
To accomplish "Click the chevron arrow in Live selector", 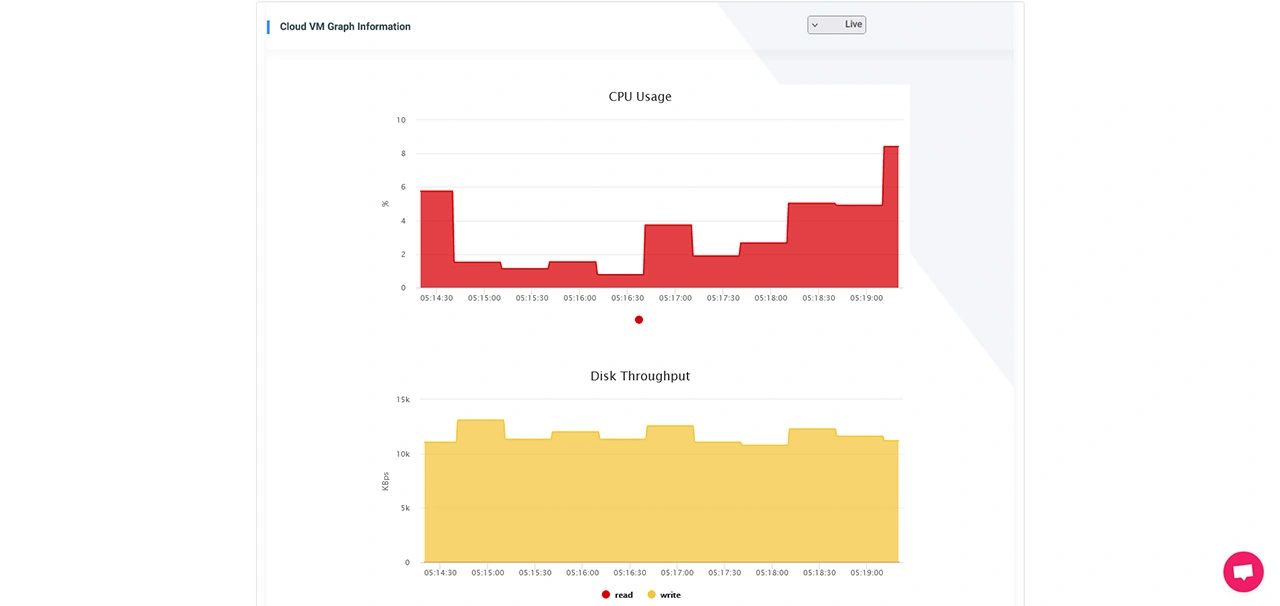I will [x=815, y=25].
